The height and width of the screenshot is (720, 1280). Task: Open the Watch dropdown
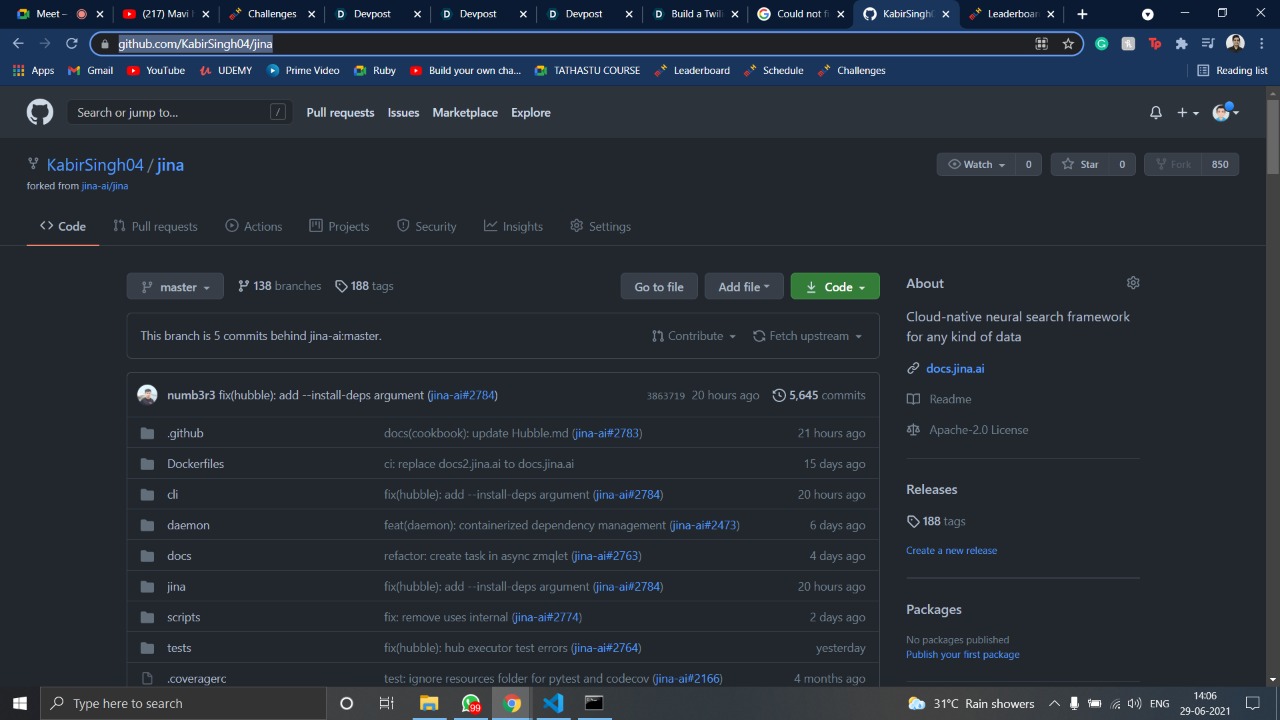tap(976, 164)
